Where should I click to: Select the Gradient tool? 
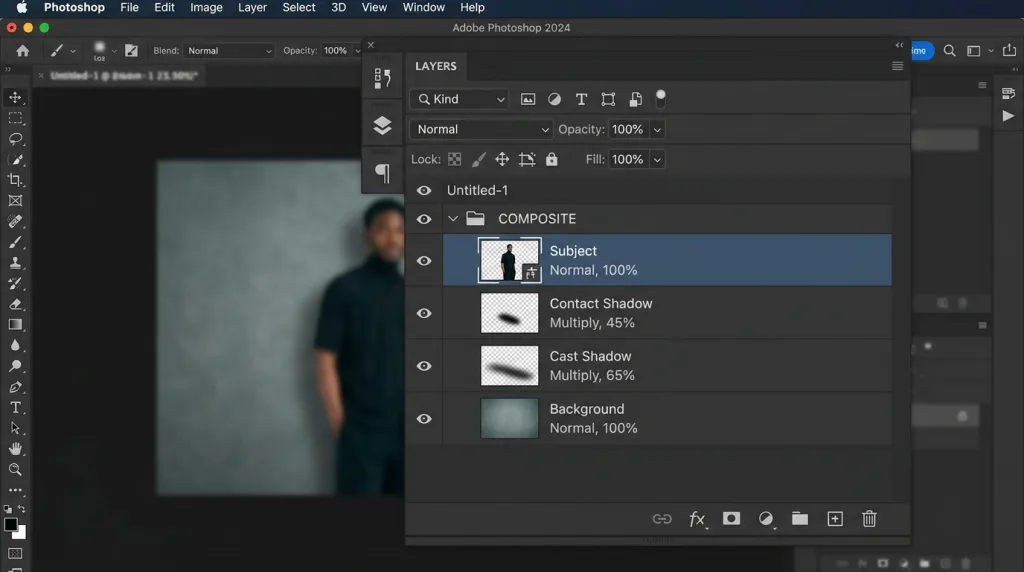point(15,325)
